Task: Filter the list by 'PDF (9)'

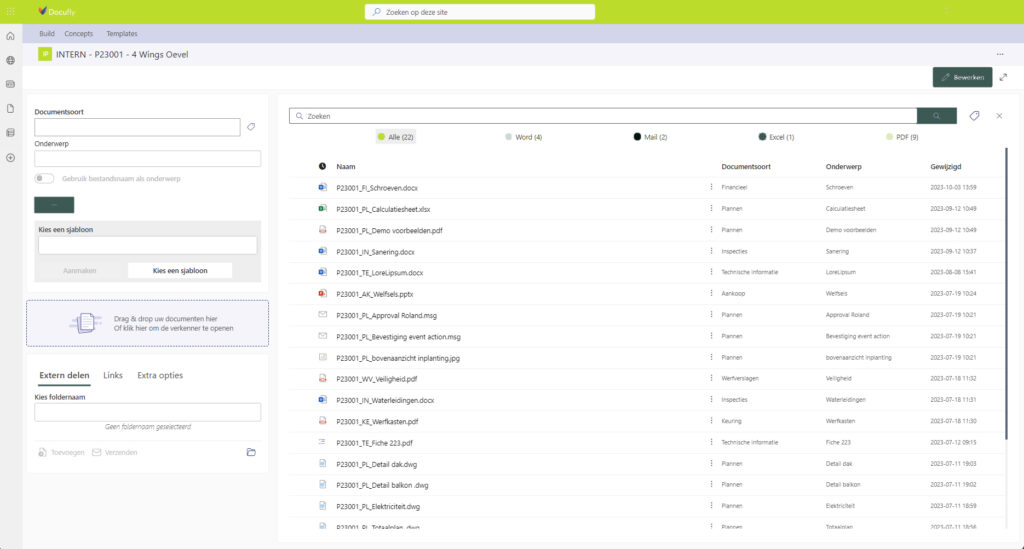Action: click(x=902, y=137)
